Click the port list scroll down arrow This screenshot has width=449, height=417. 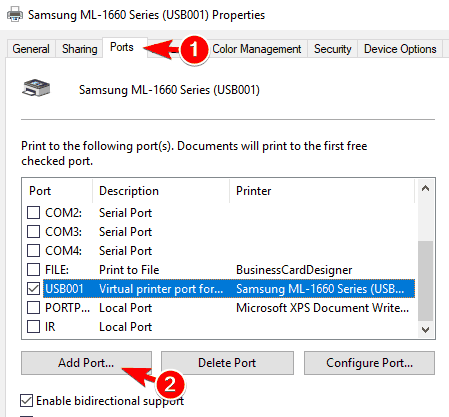click(425, 330)
